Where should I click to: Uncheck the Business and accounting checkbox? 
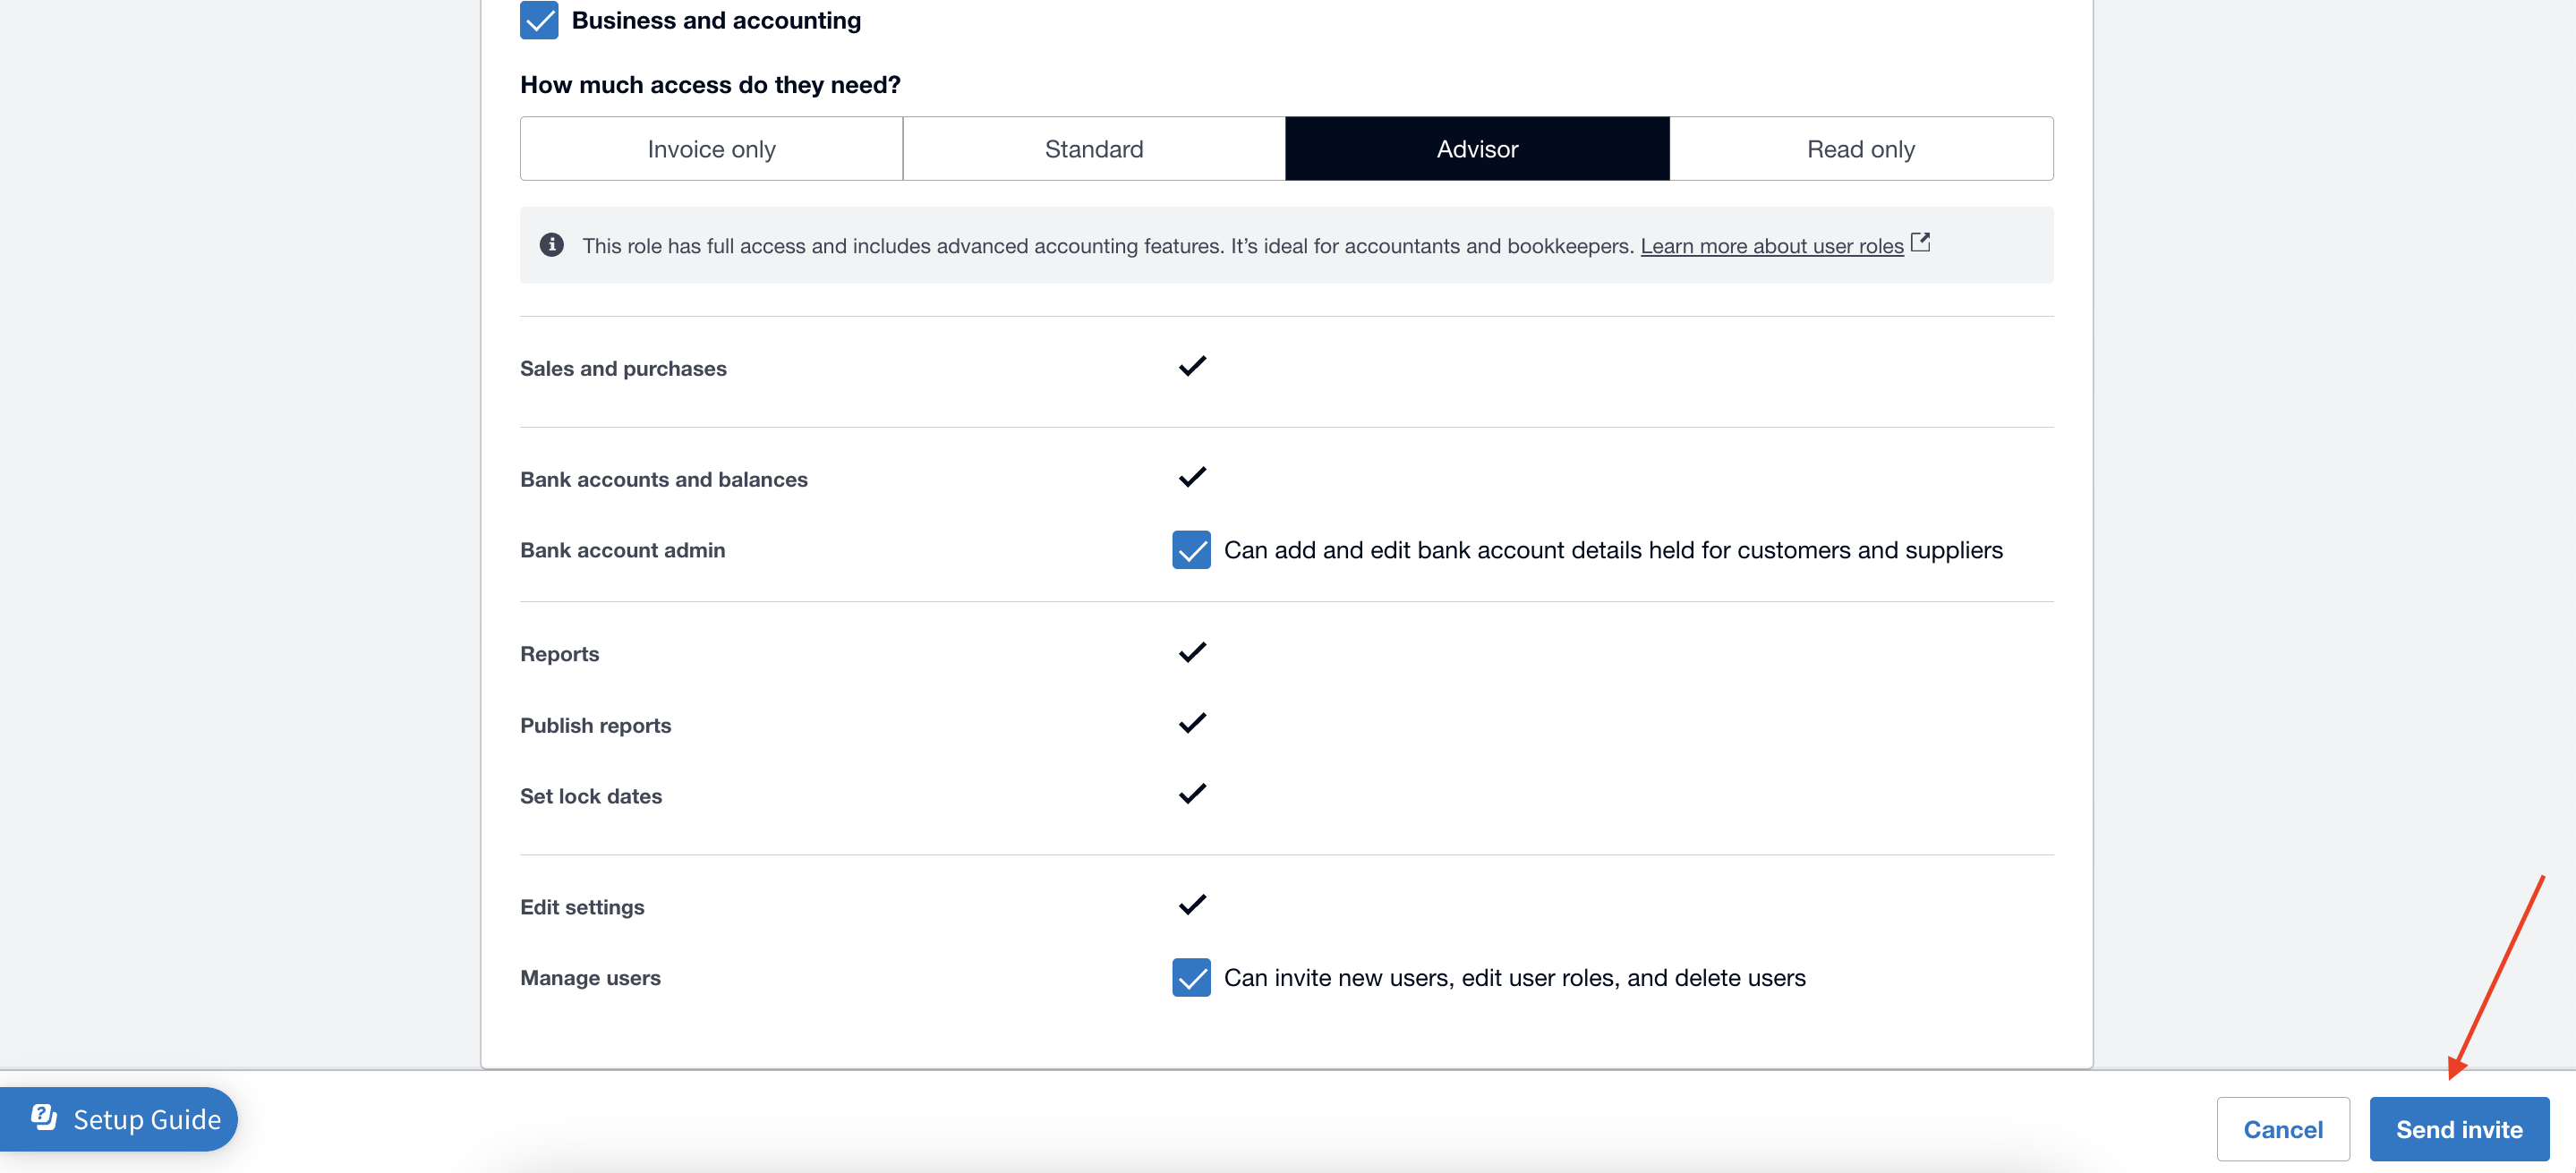pos(539,19)
